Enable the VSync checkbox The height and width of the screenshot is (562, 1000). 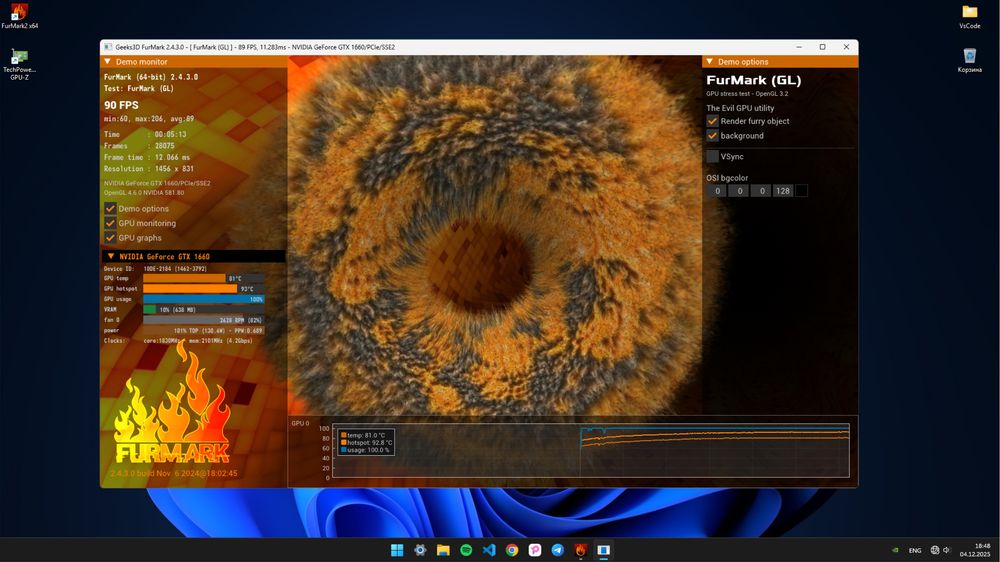click(x=713, y=156)
